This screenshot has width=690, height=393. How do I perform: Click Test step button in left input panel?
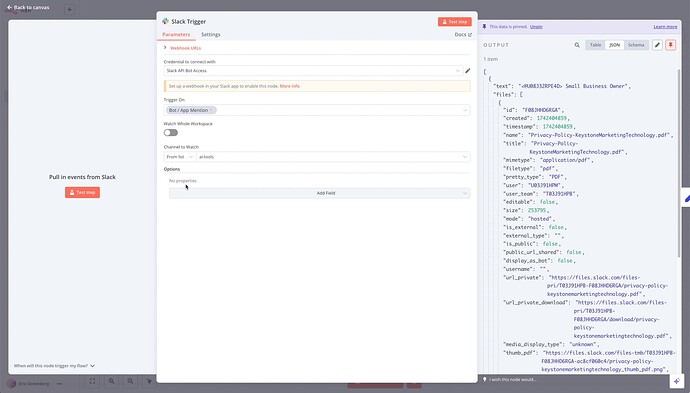click(x=82, y=192)
